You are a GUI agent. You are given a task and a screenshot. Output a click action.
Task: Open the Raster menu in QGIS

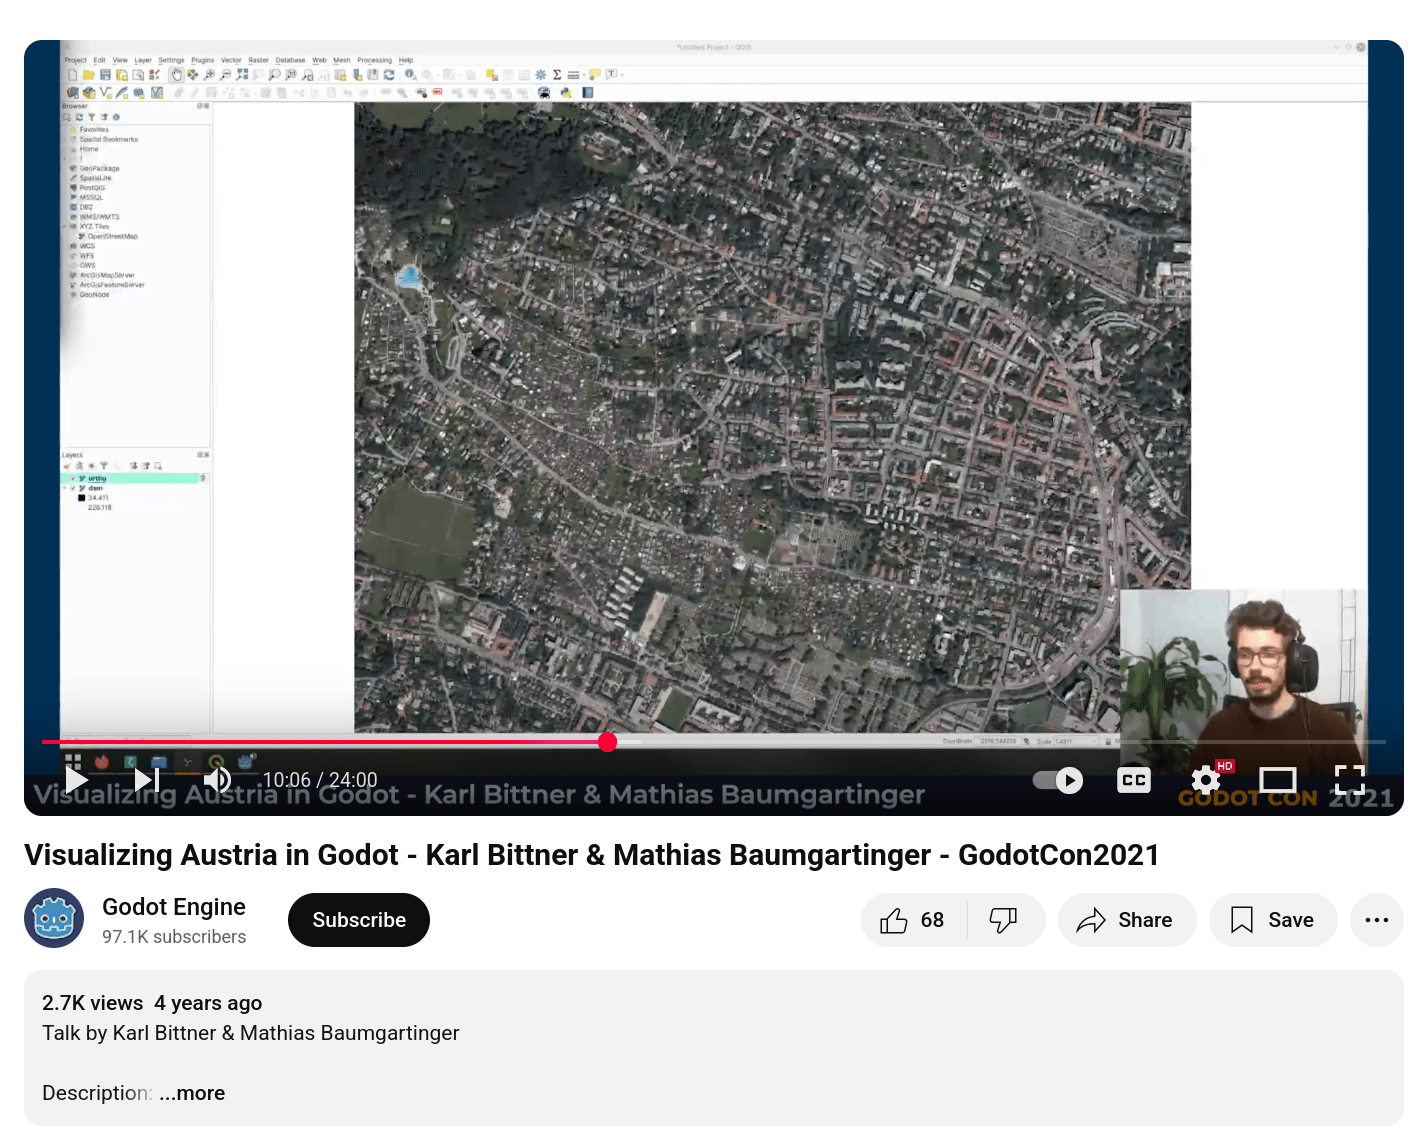click(x=259, y=60)
